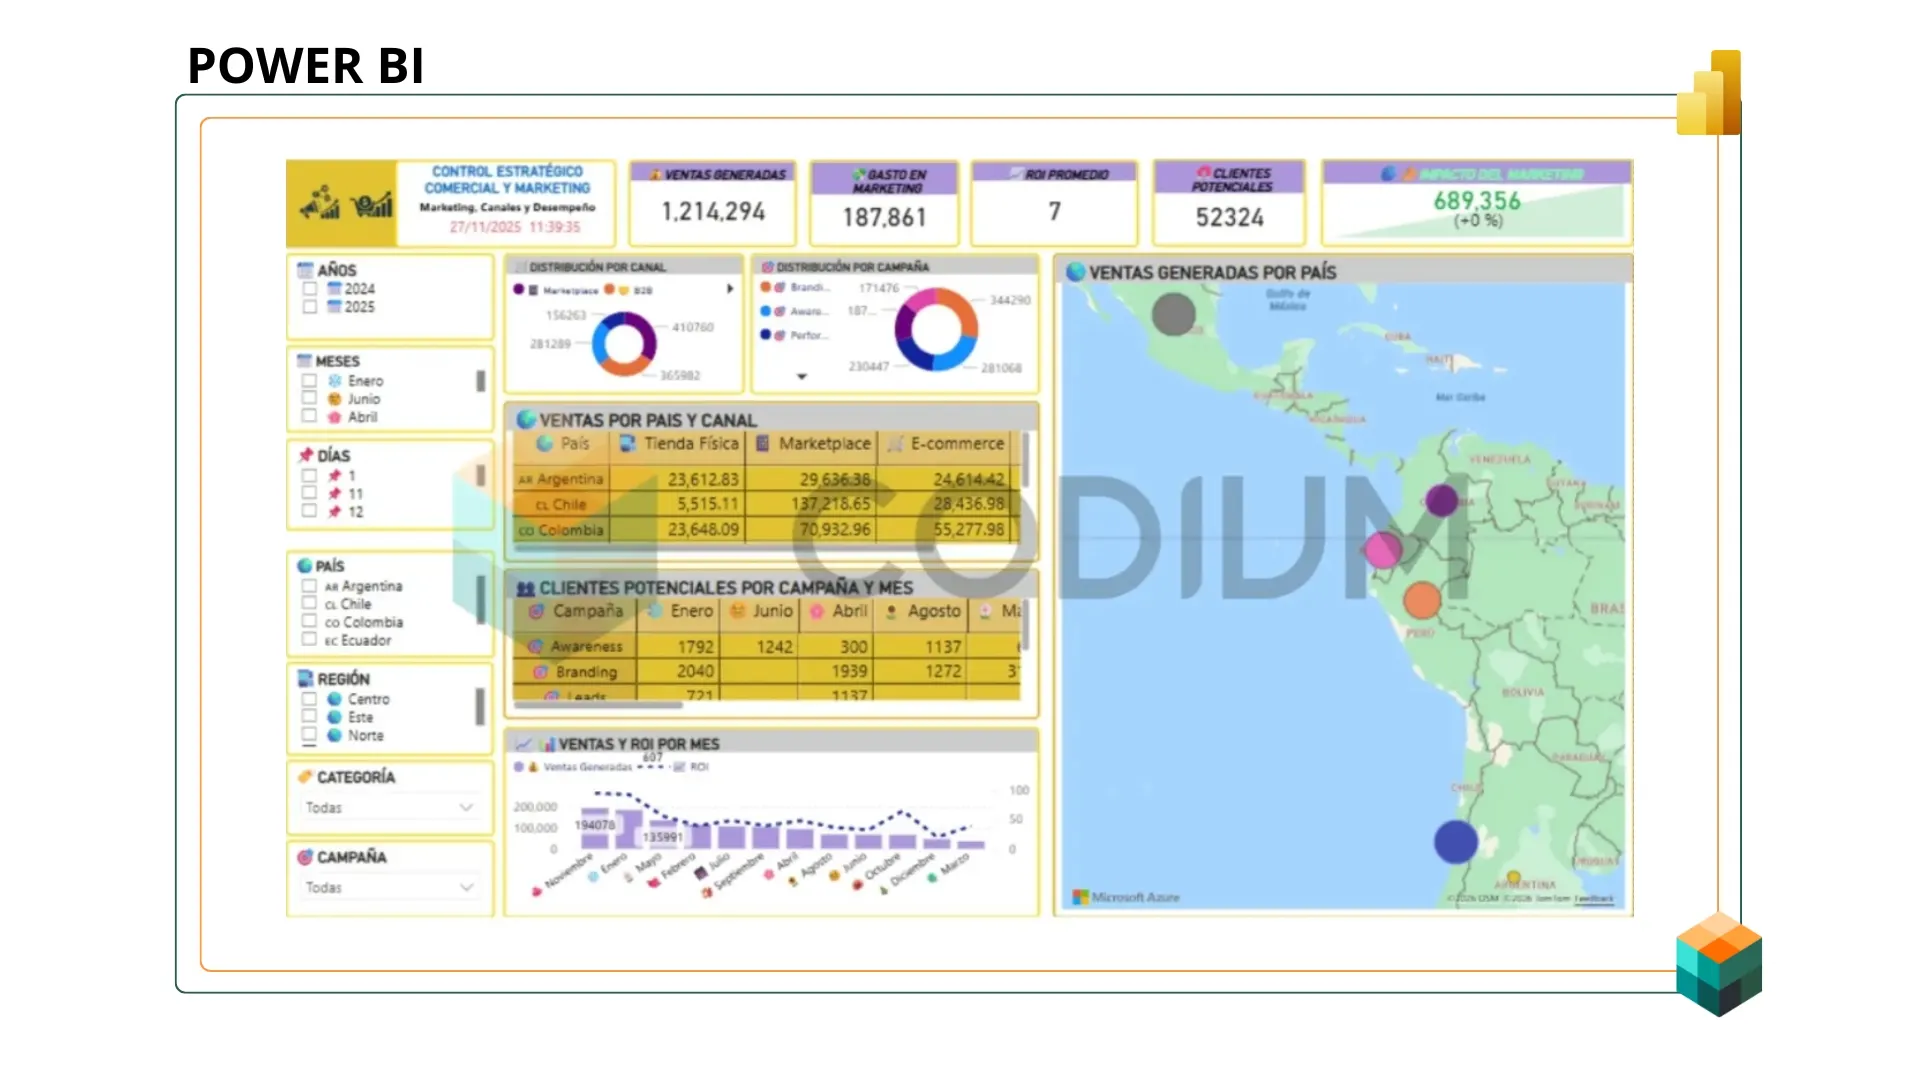
Task: Click the tag icon beside CATEGORÍA
Action: 305,777
